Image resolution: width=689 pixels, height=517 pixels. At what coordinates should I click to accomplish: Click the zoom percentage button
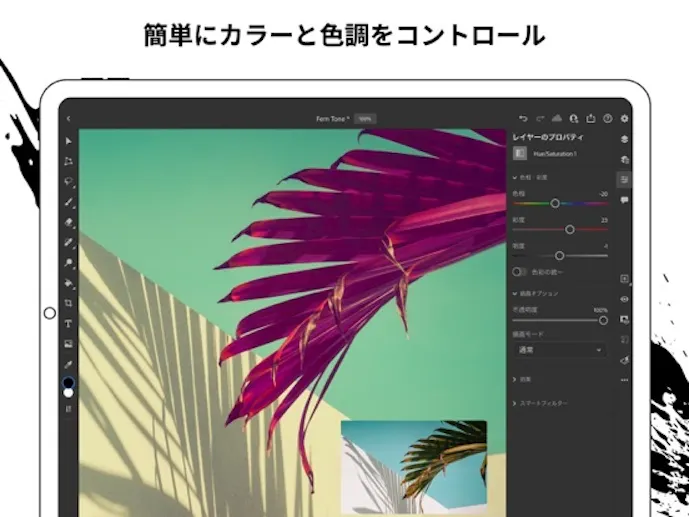pyautogui.click(x=365, y=118)
